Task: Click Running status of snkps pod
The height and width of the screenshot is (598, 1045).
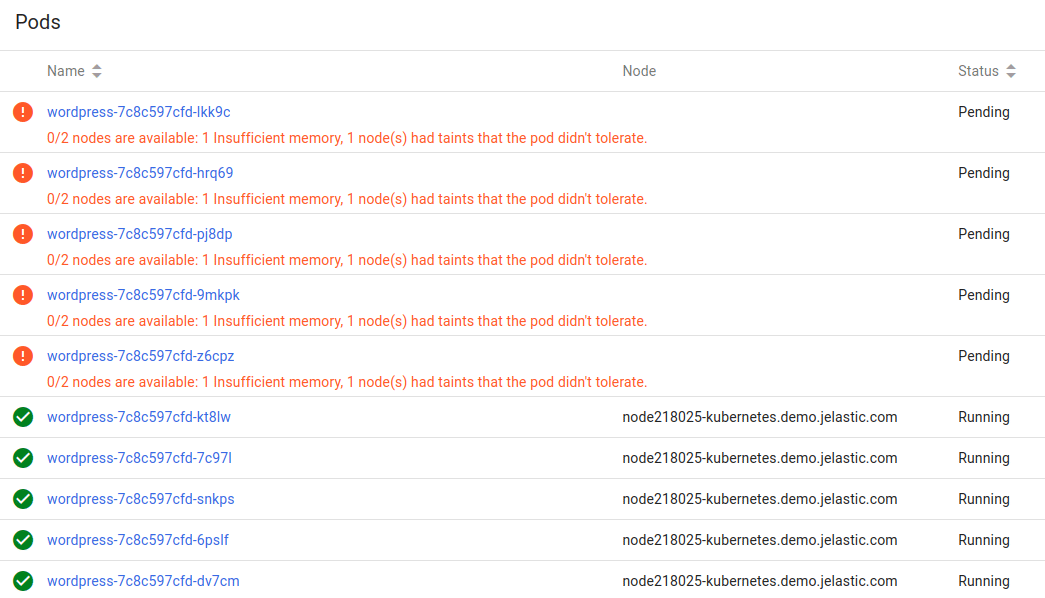Action: (984, 499)
